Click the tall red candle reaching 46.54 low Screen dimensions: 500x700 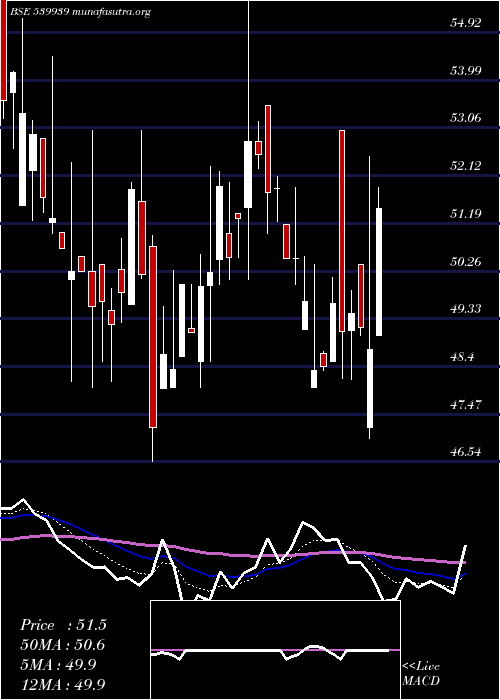(x=153, y=337)
